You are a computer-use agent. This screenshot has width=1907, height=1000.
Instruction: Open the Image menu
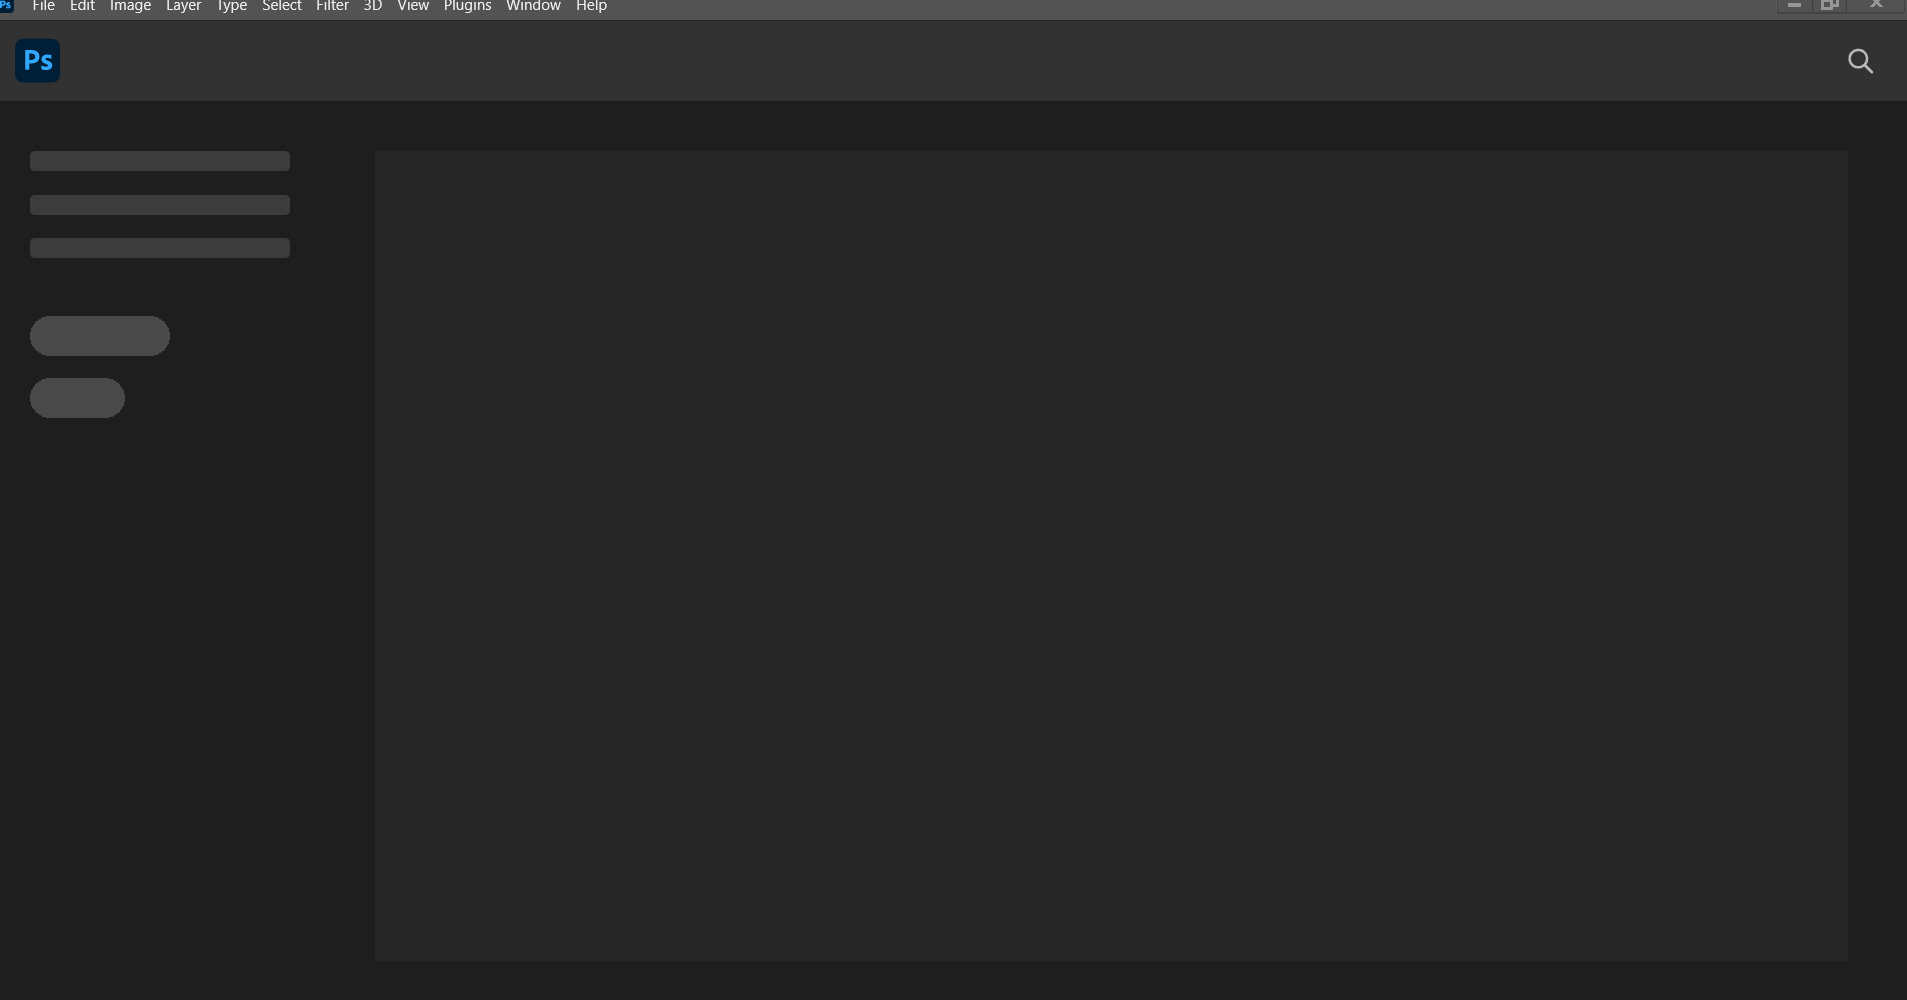tap(130, 6)
